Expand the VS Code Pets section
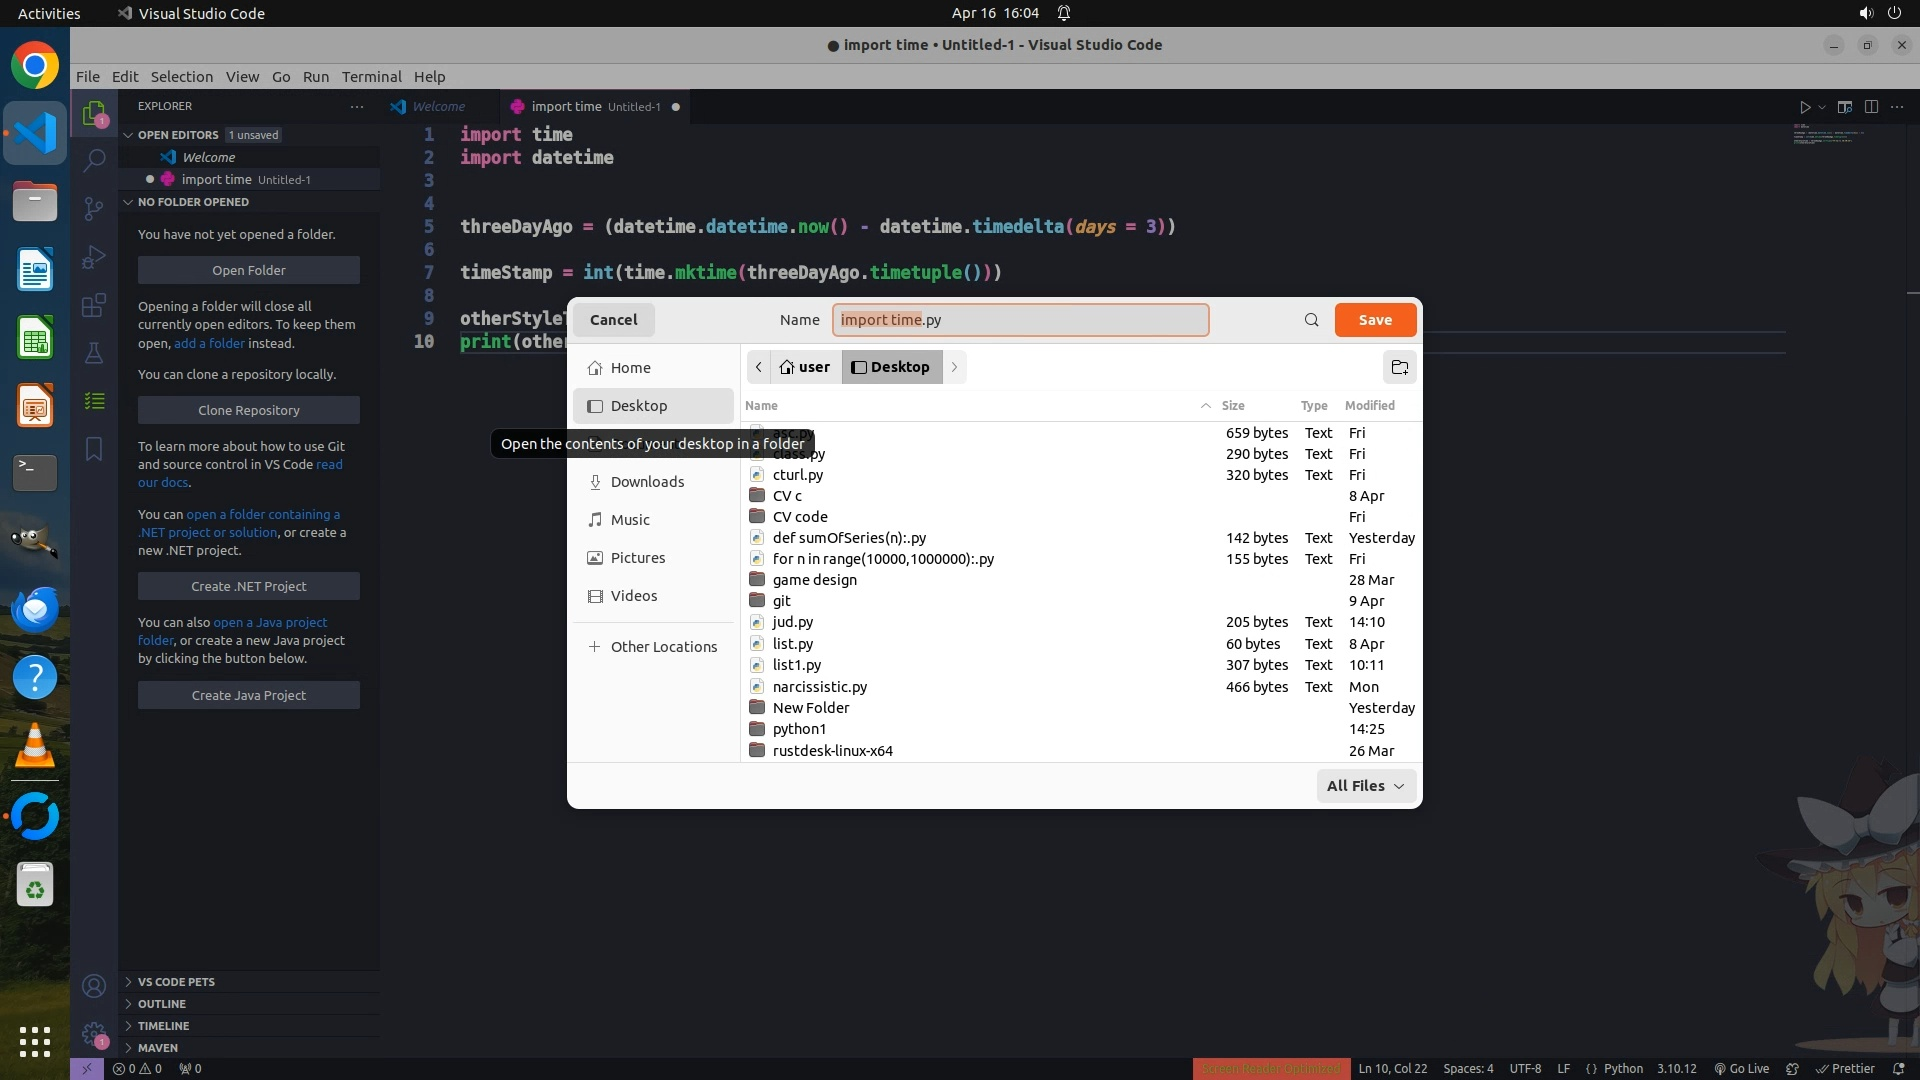This screenshot has width=1920, height=1080. (176, 982)
